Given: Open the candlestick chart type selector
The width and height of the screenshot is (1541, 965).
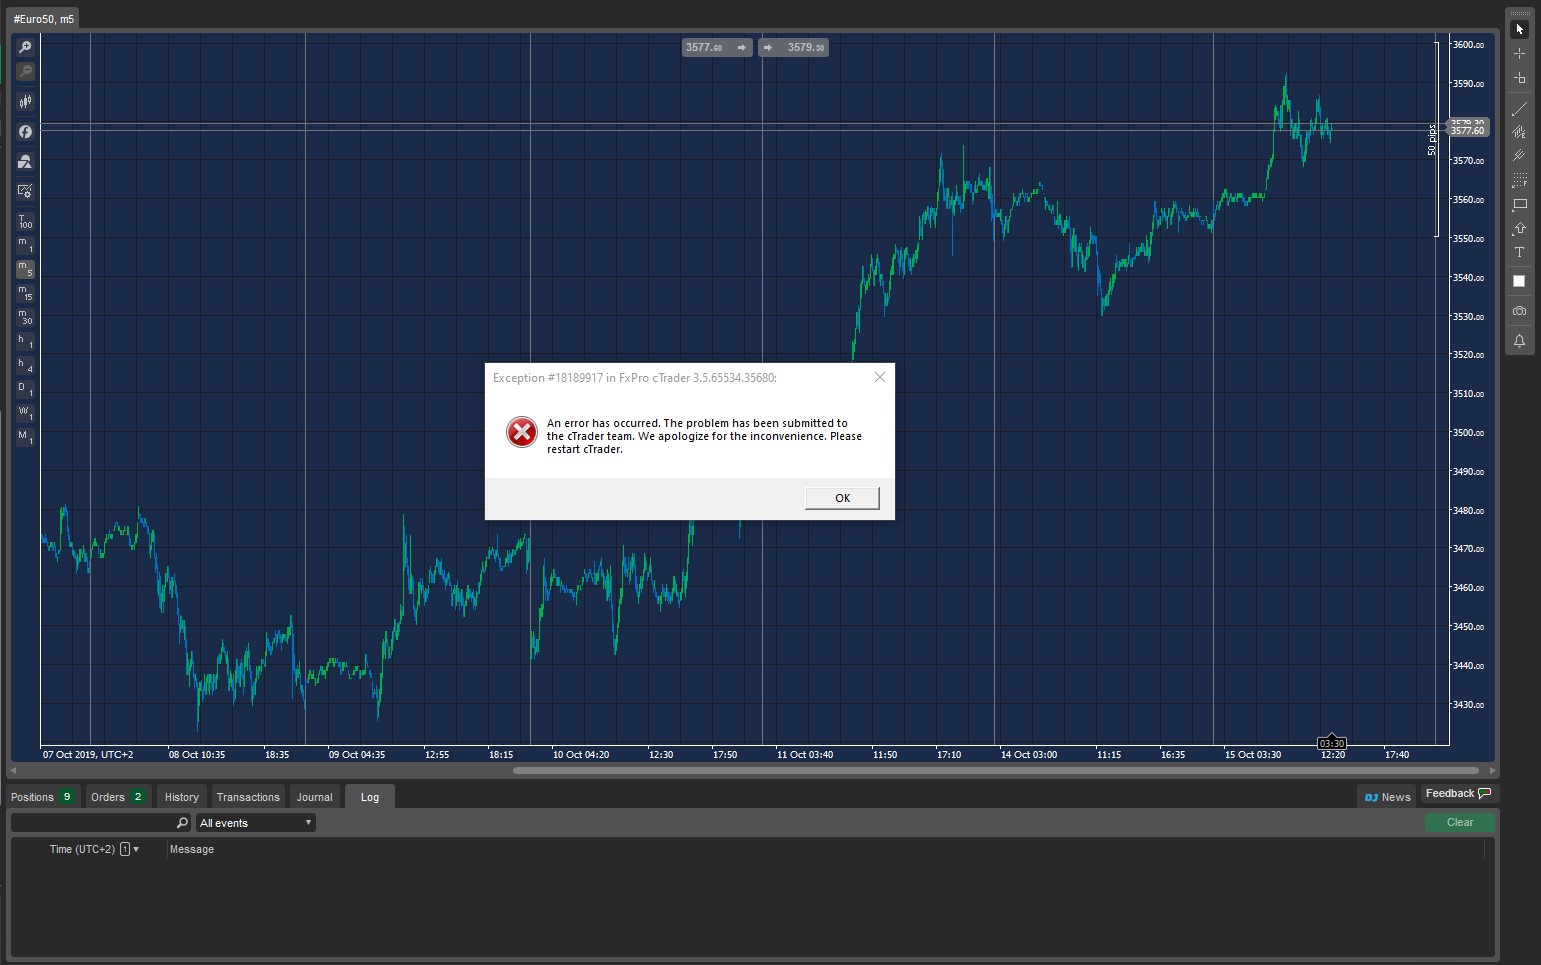Looking at the screenshot, I should [x=25, y=102].
